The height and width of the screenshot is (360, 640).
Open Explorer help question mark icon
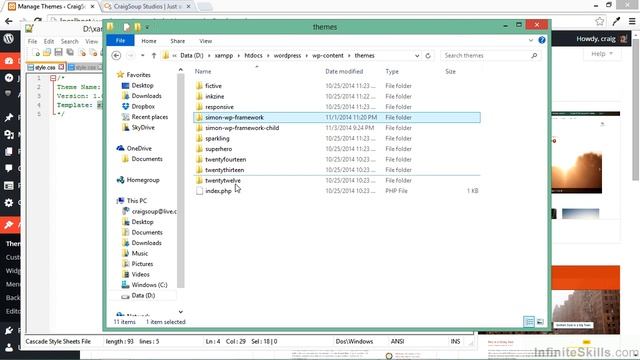tap(542, 40)
